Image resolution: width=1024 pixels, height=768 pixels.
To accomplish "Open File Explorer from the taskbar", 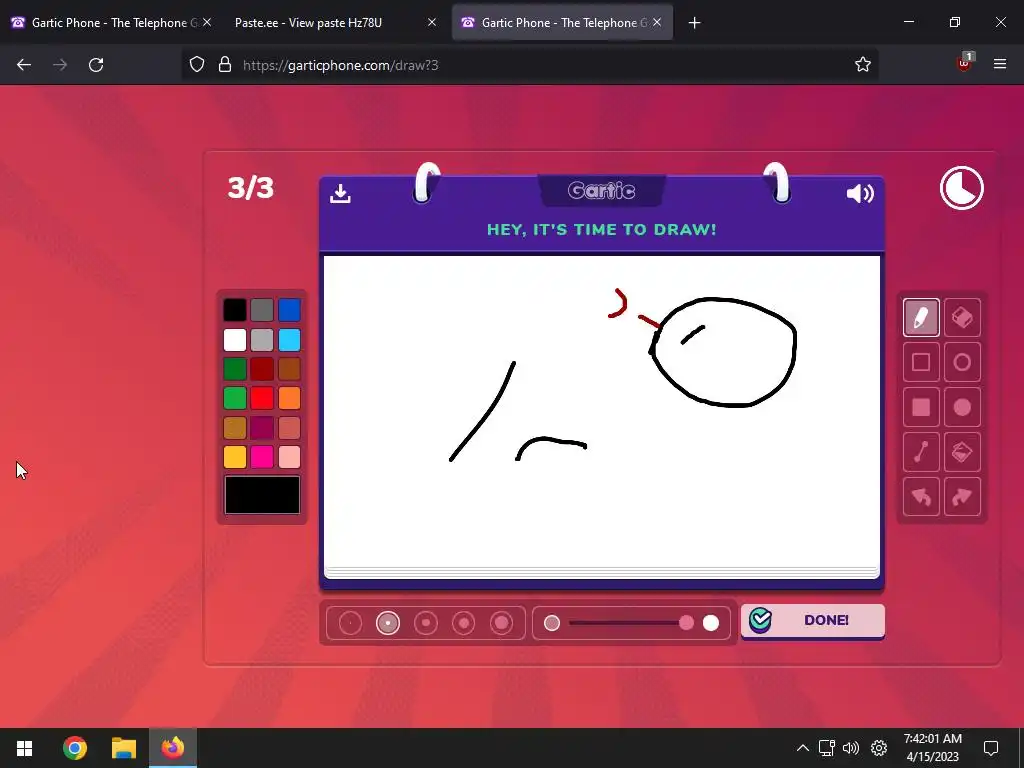I will click(123, 748).
